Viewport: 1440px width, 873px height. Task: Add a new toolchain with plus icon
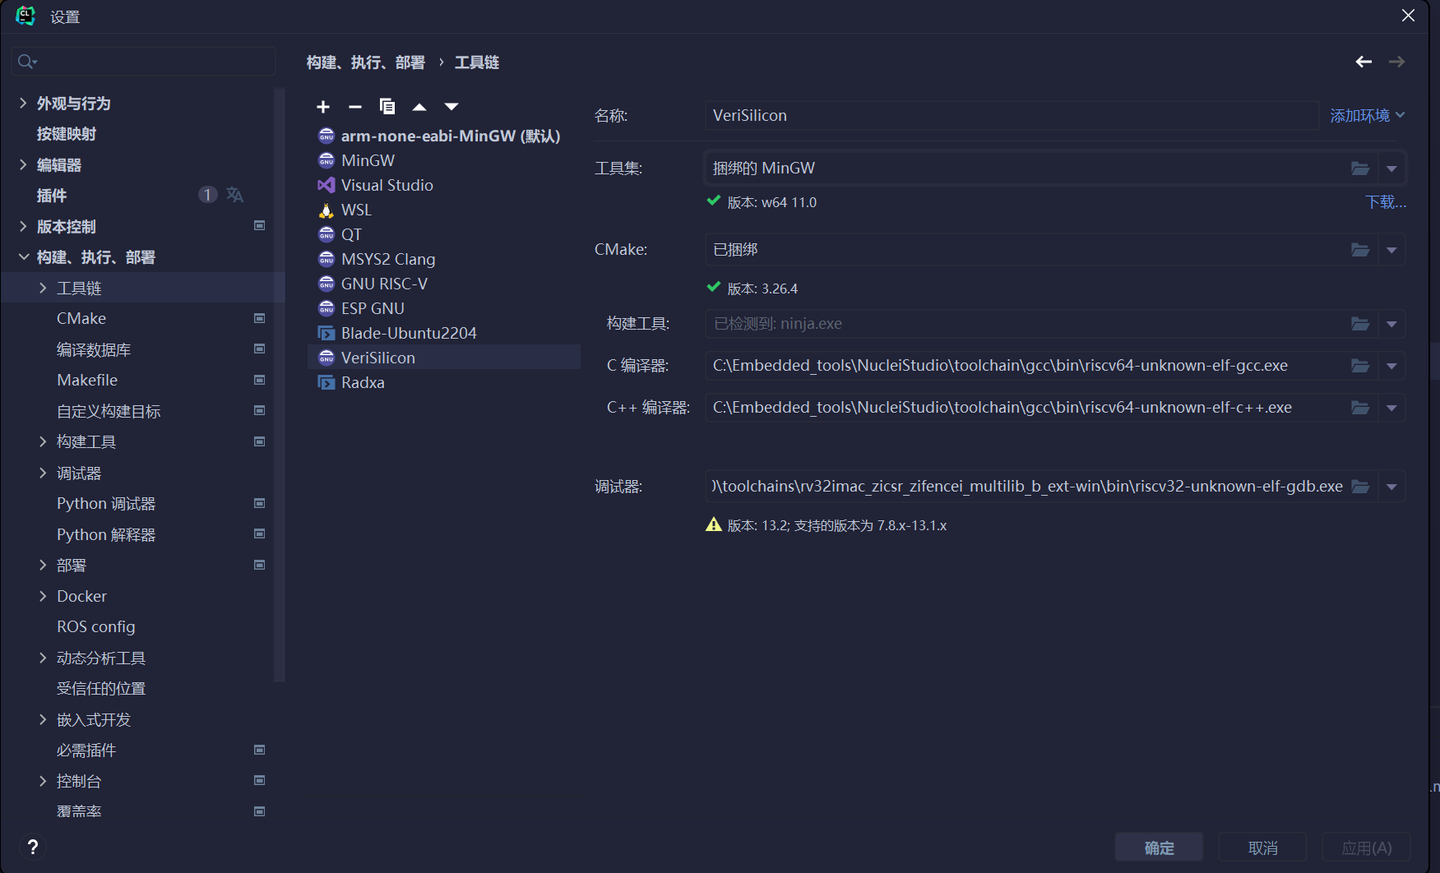[323, 107]
